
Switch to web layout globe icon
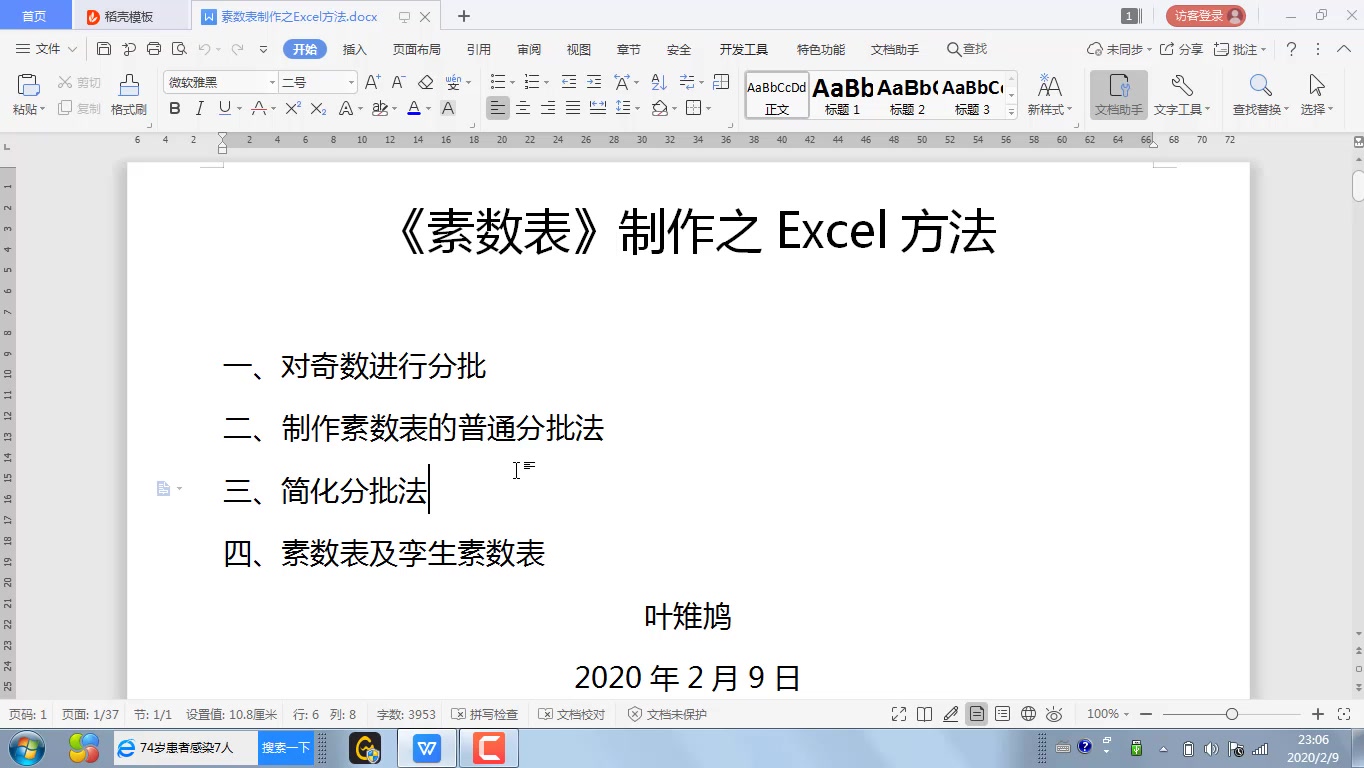pyautogui.click(x=1029, y=714)
